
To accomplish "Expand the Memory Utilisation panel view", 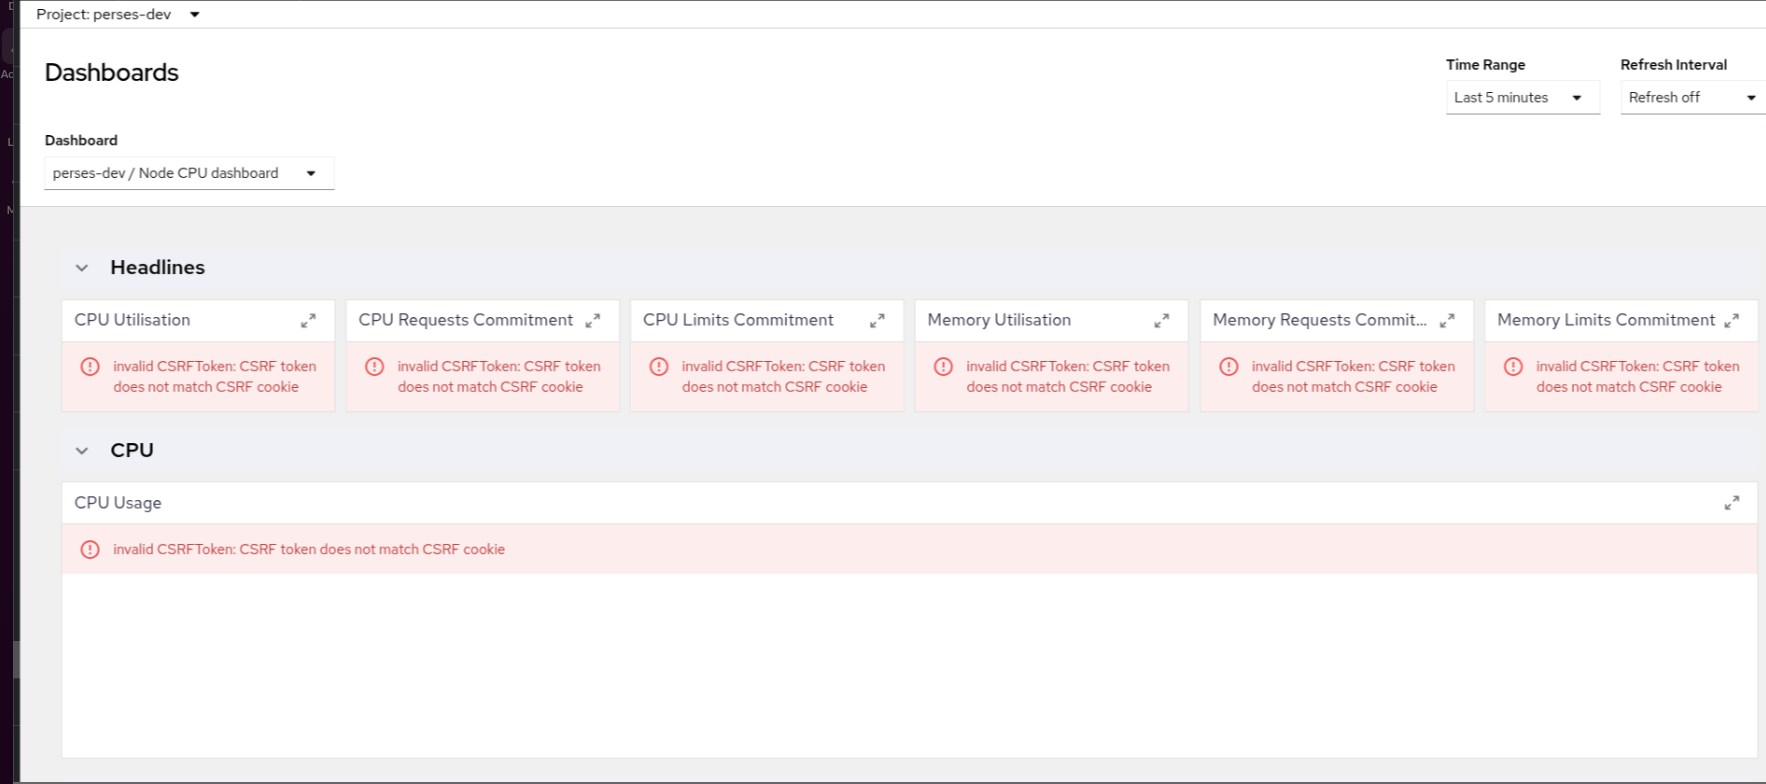I will click(x=1161, y=321).
